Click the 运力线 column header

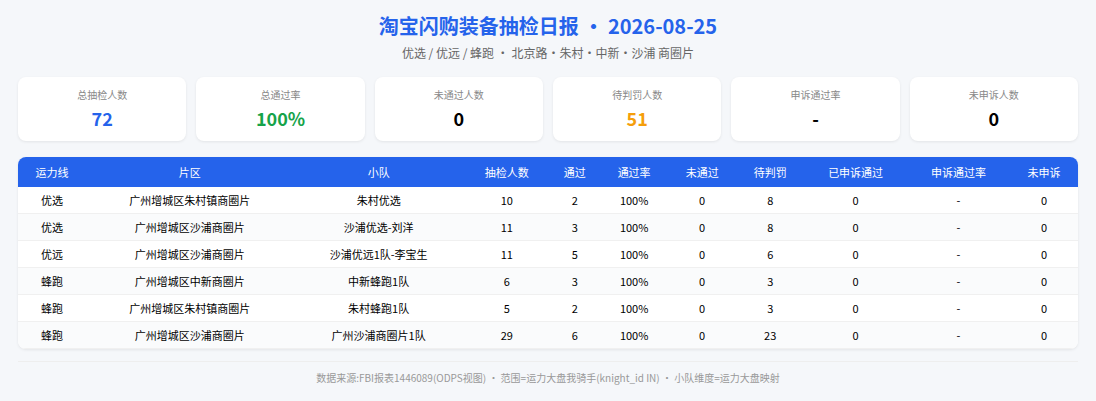(x=52, y=173)
